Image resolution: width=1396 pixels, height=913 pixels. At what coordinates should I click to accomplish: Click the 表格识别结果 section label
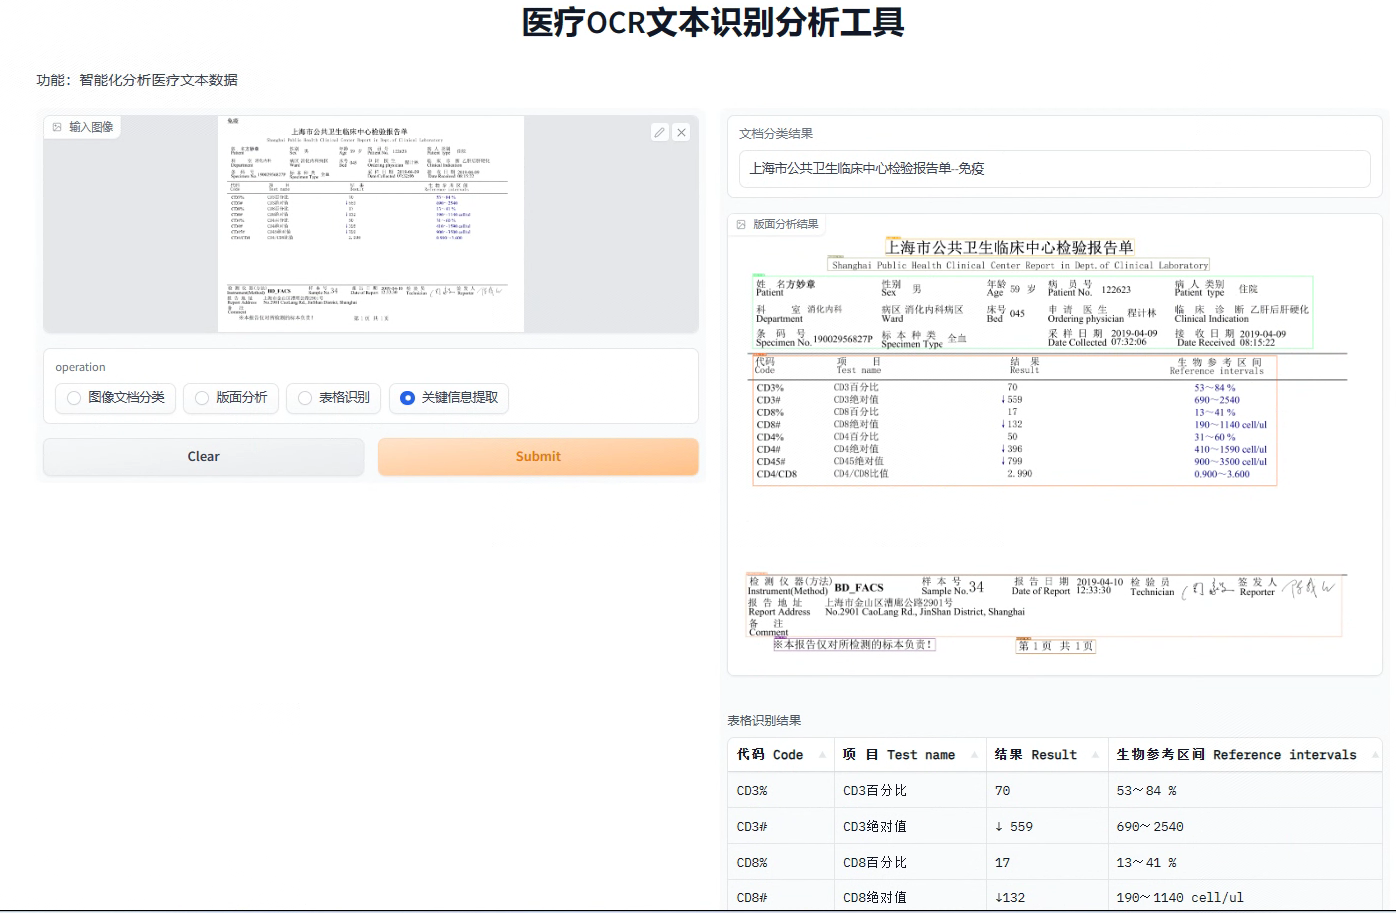click(764, 721)
